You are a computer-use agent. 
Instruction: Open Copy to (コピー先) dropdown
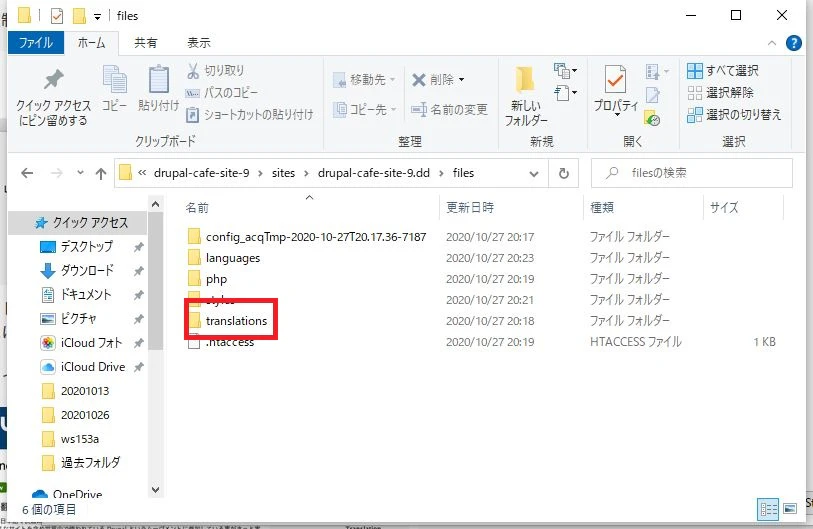(365, 109)
